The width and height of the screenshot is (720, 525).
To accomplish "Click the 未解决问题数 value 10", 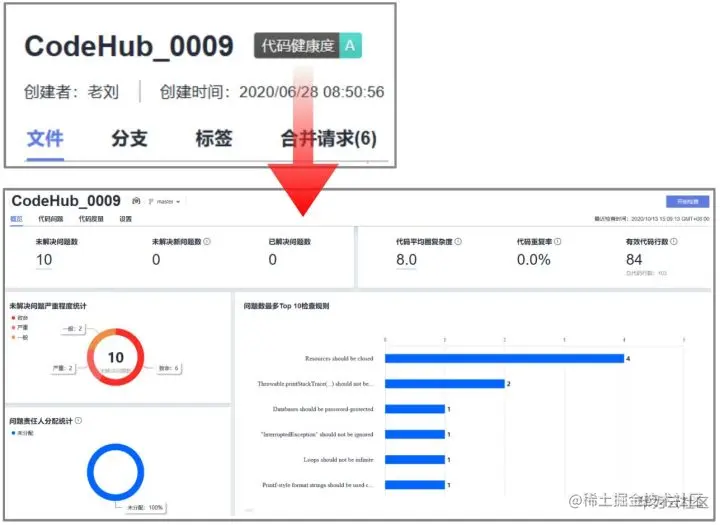I will point(44,260).
